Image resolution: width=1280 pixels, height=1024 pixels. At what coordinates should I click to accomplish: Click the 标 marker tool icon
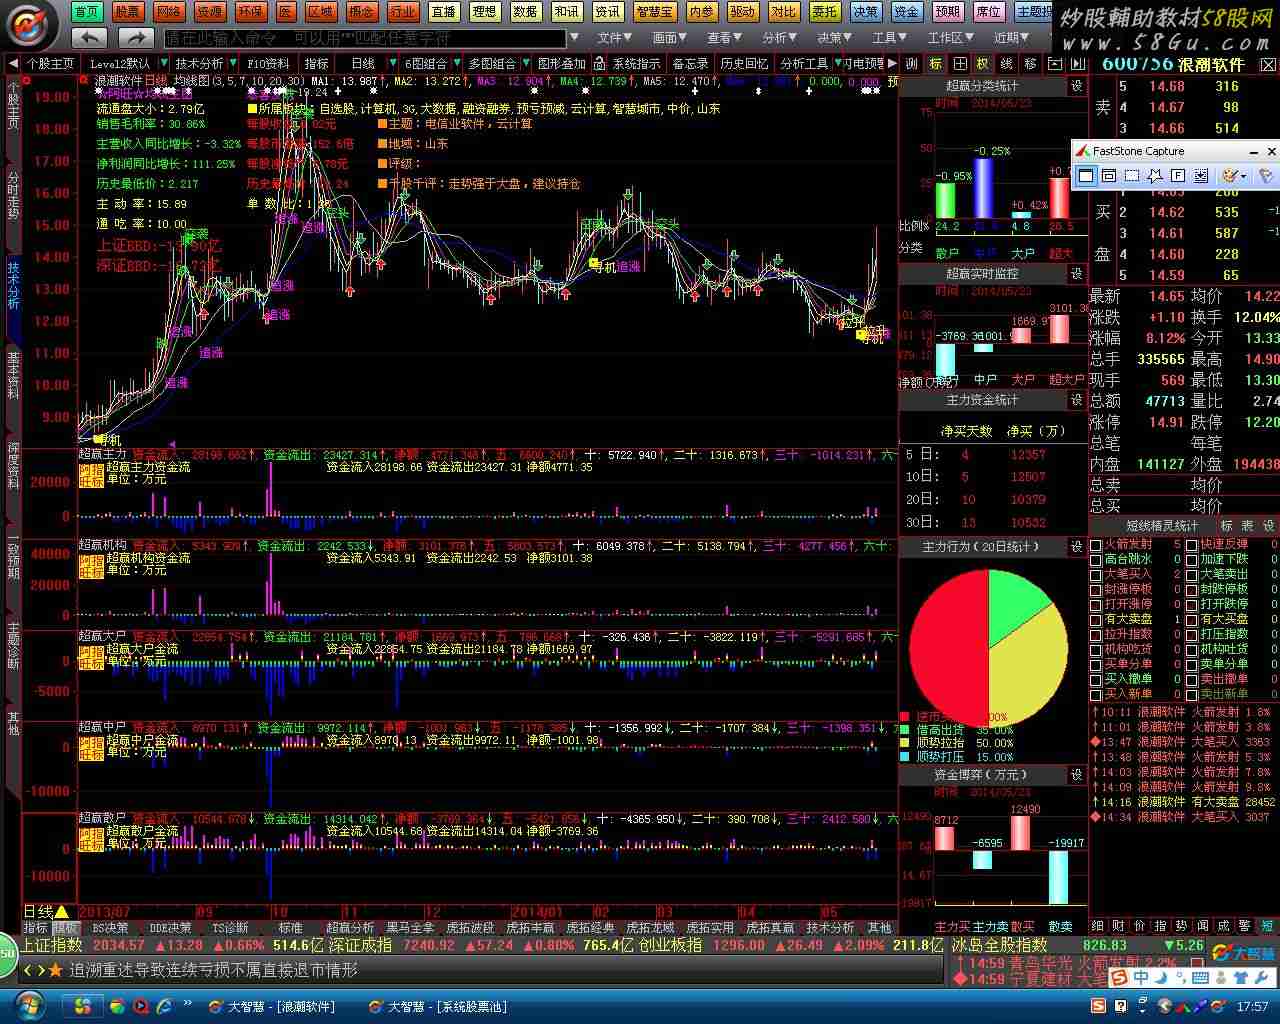coord(935,63)
